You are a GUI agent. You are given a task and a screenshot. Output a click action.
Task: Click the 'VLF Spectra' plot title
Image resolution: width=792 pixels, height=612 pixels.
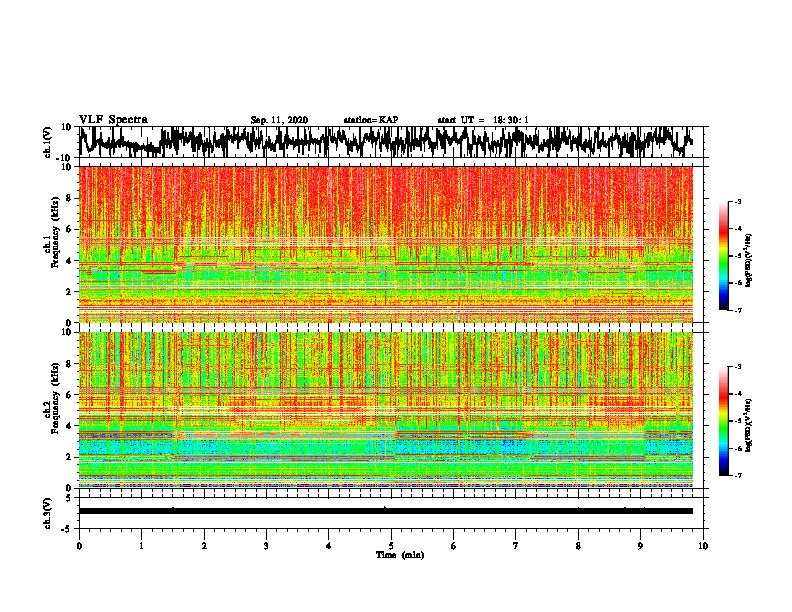[x=113, y=120]
